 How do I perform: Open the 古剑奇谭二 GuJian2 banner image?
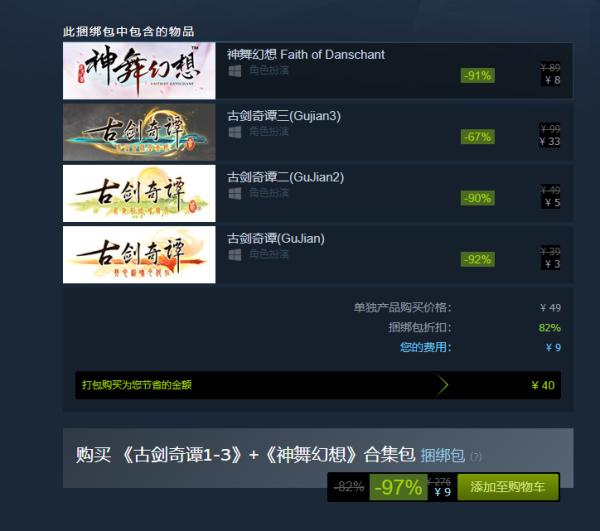point(139,193)
